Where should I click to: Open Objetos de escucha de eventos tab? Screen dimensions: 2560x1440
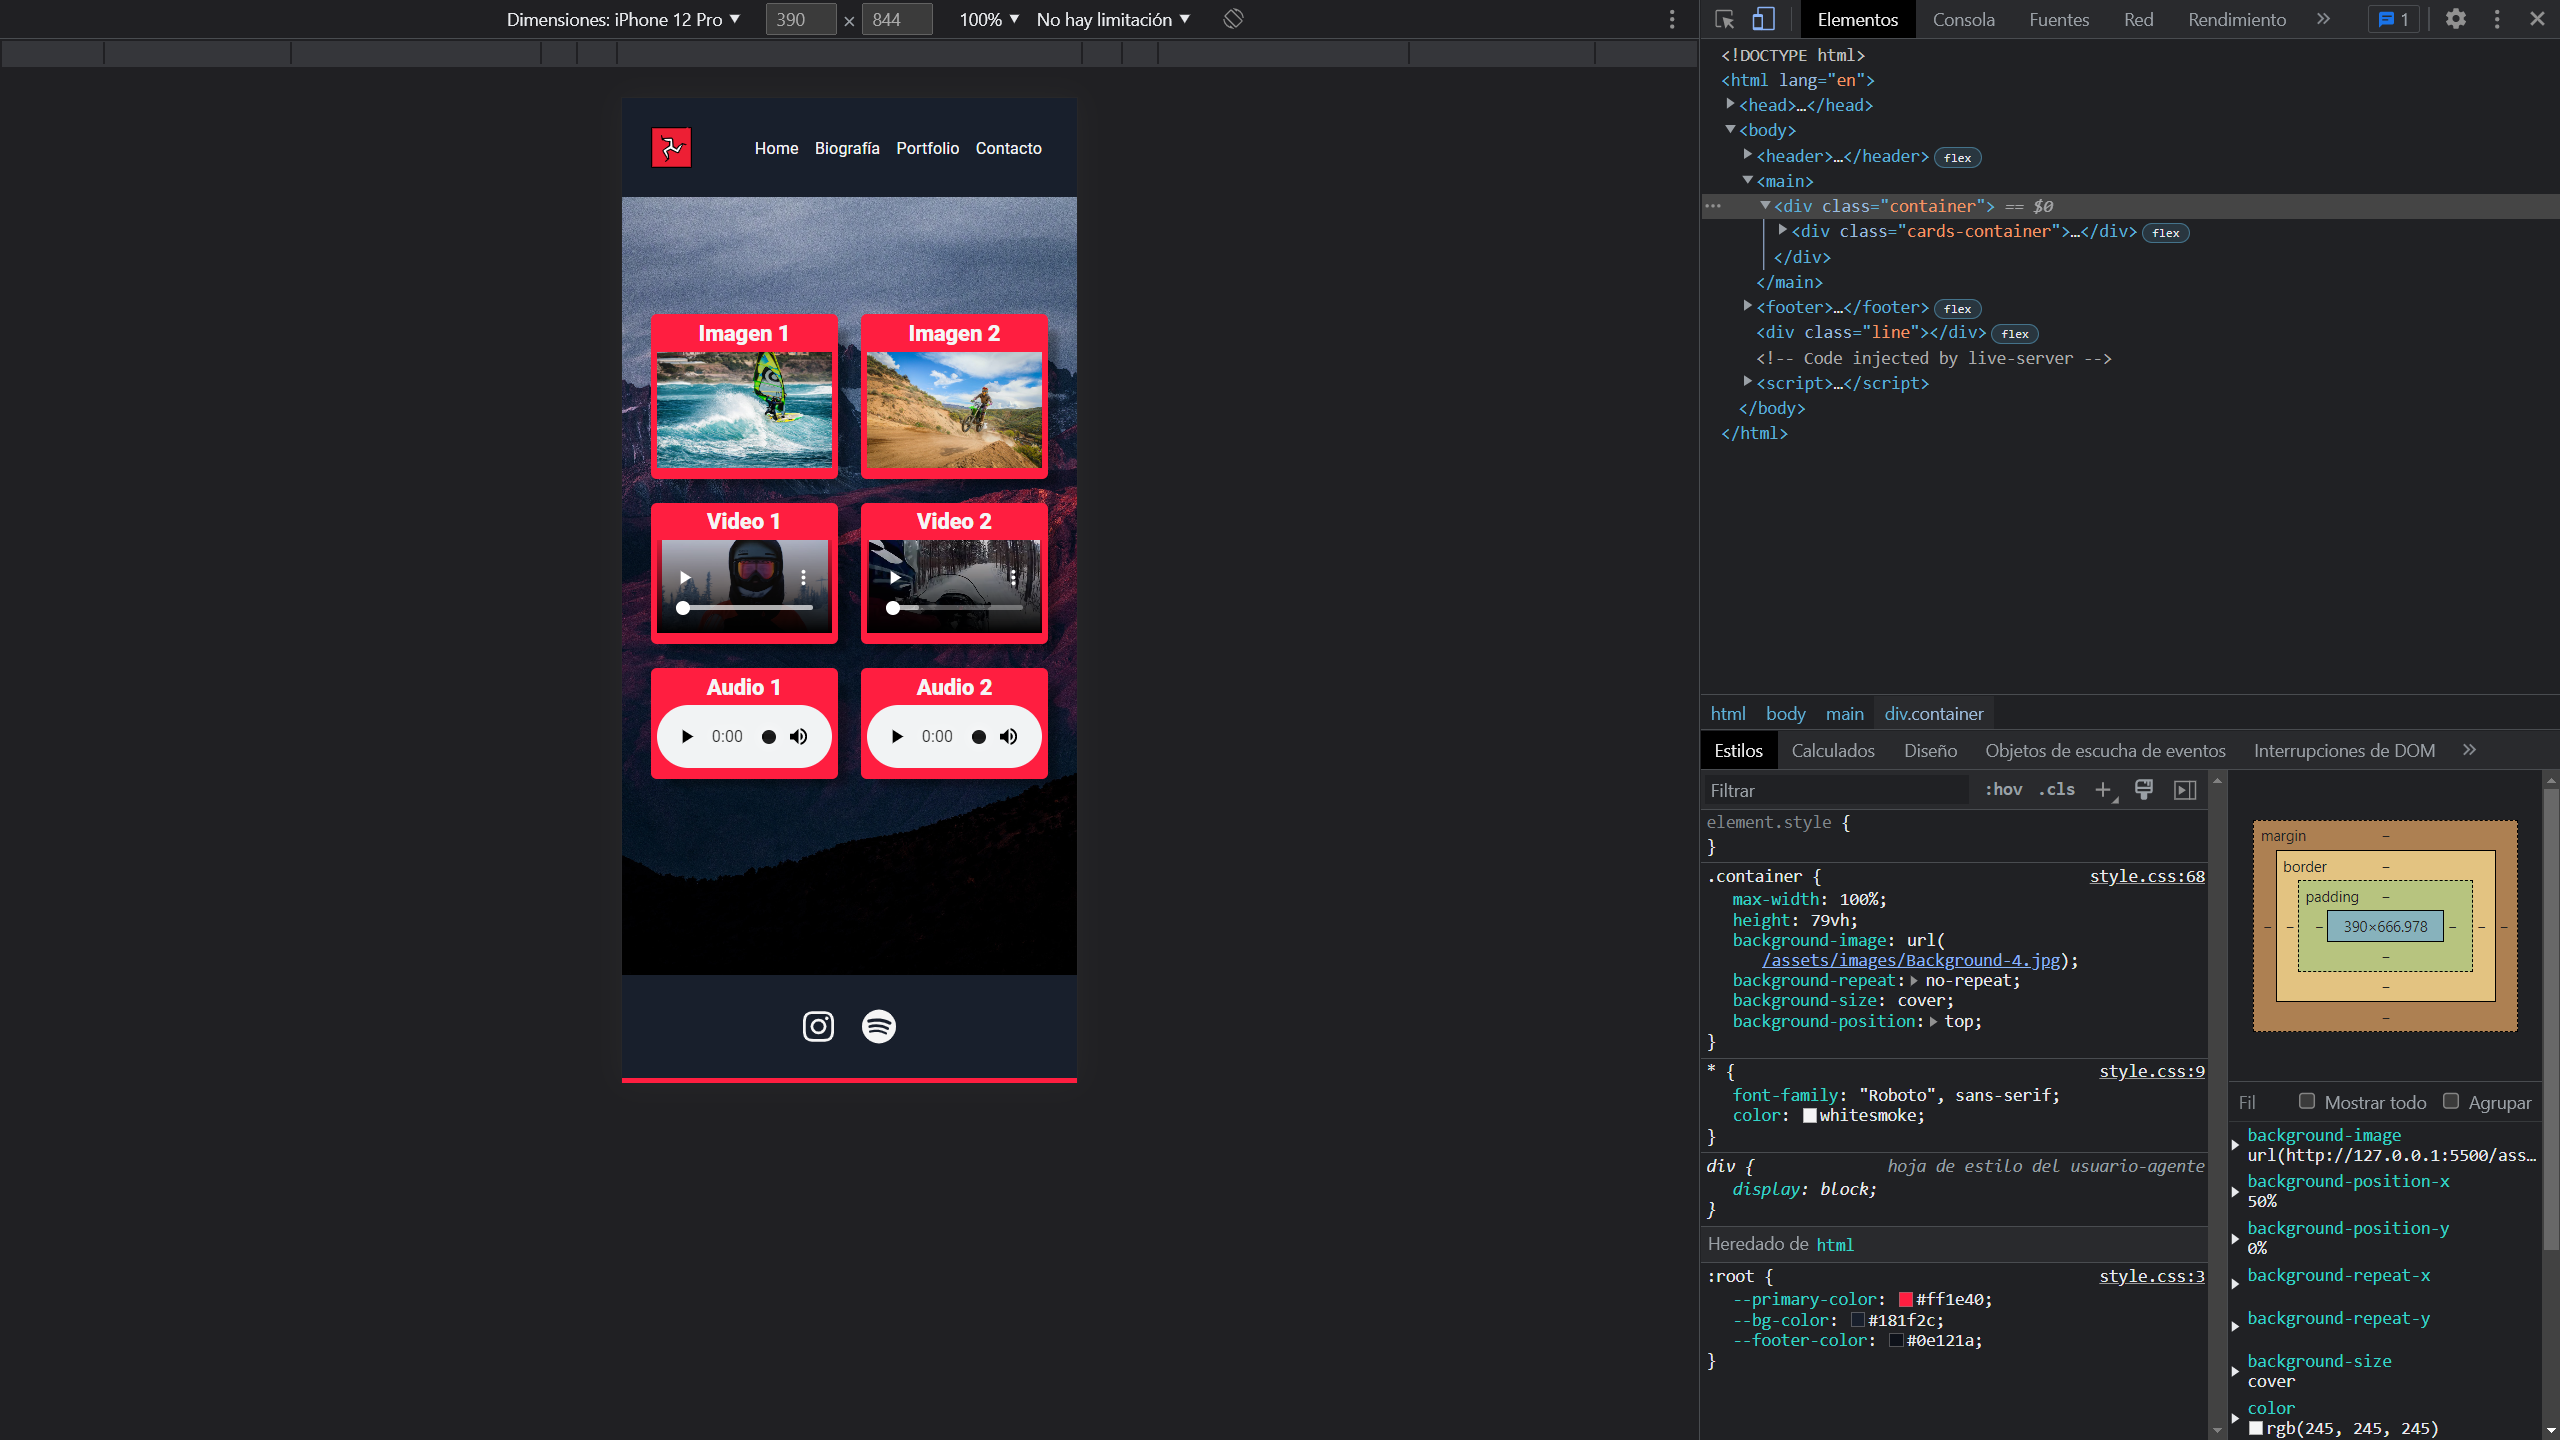click(2105, 750)
